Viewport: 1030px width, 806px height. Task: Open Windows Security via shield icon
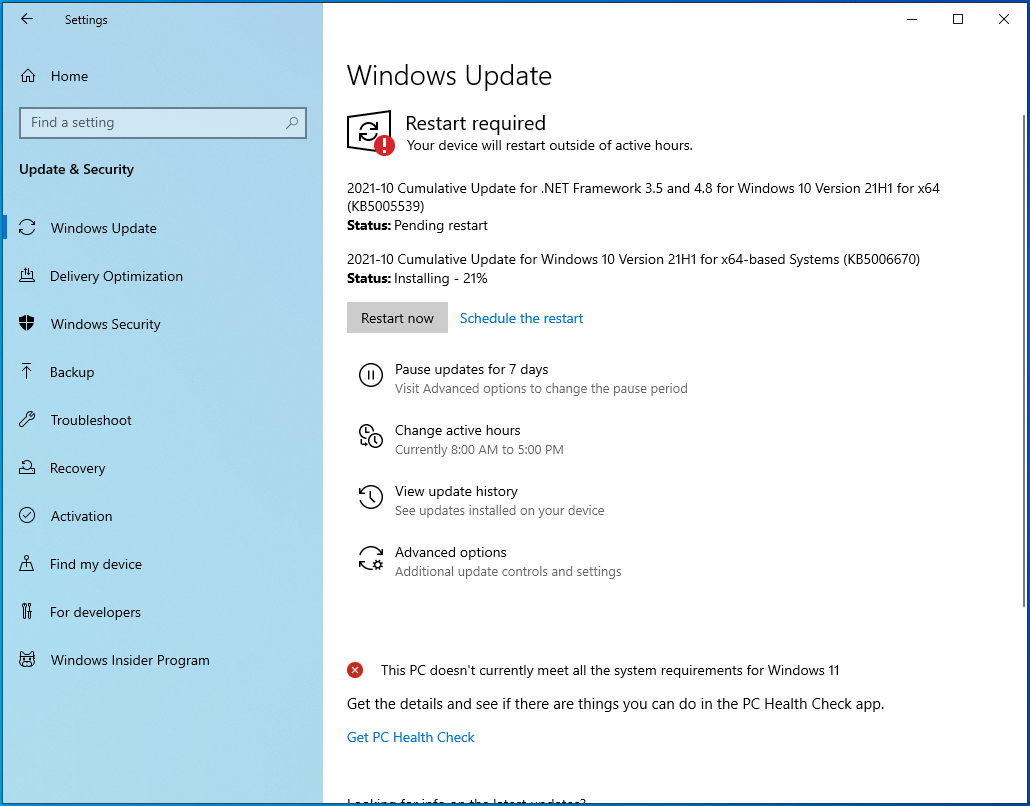pyautogui.click(x=29, y=324)
